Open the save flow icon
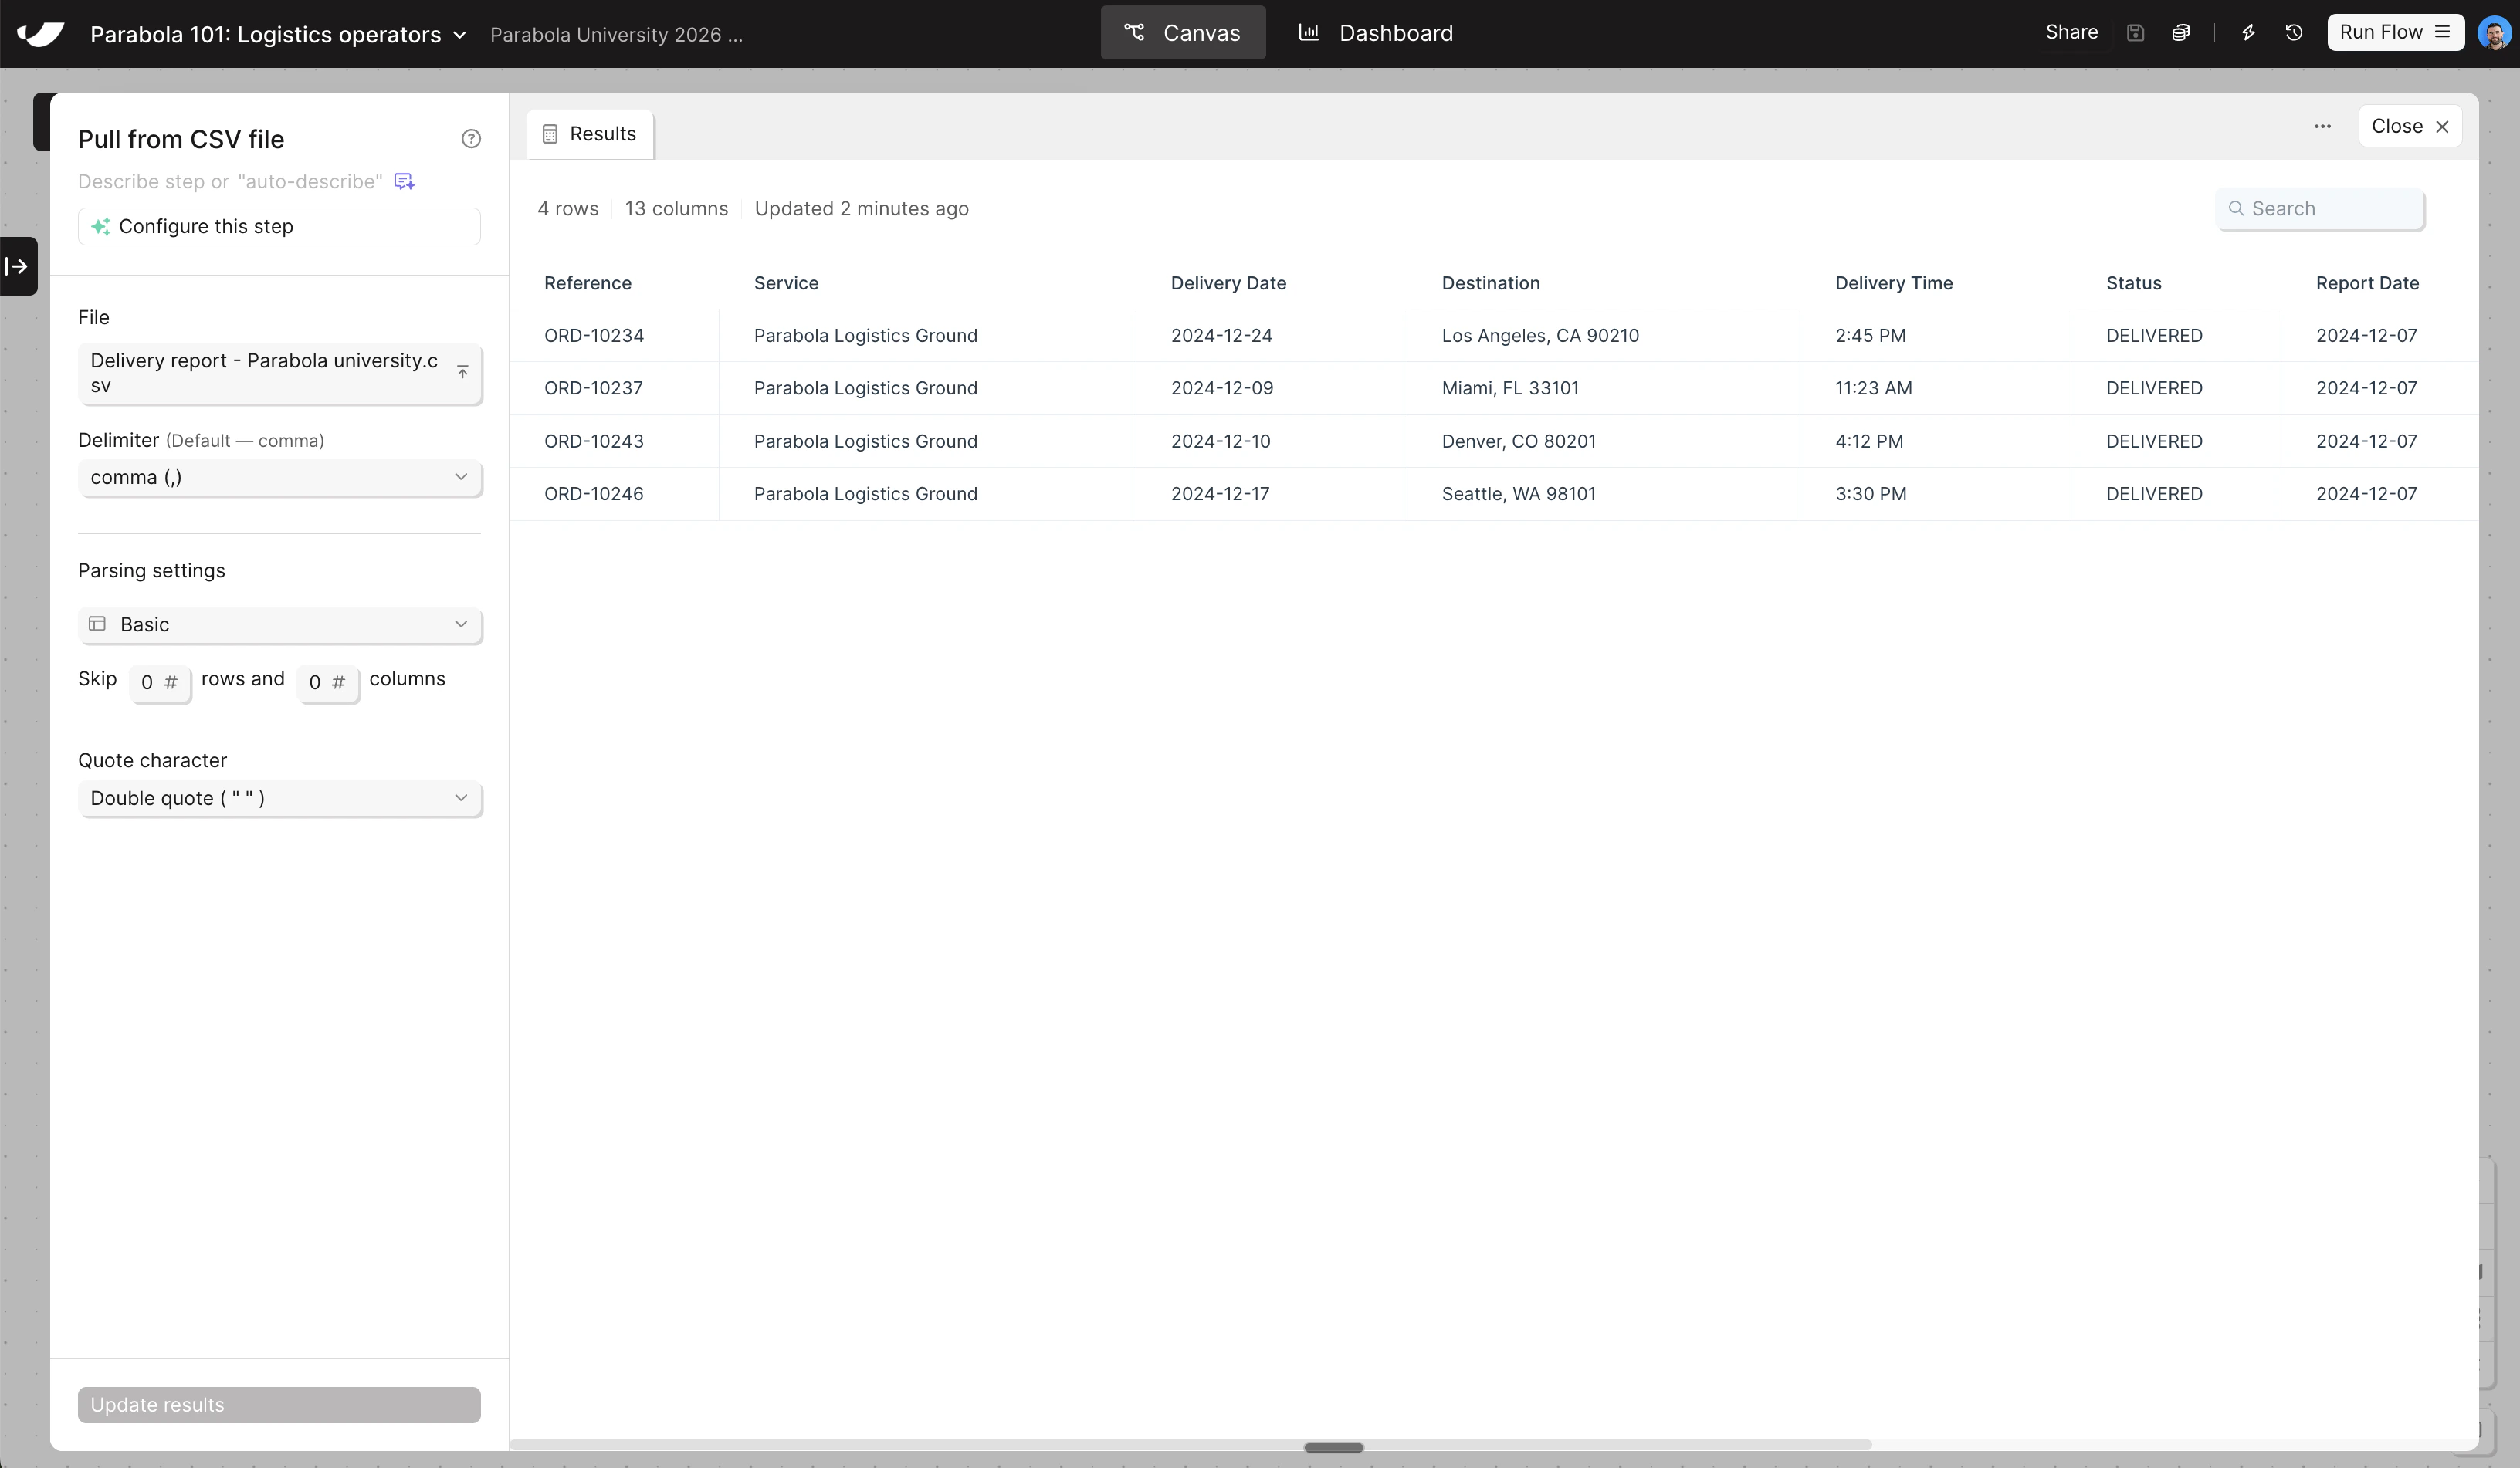Image resolution: width=2520 pixels, height=1468 pixels. coord(2135,33)
